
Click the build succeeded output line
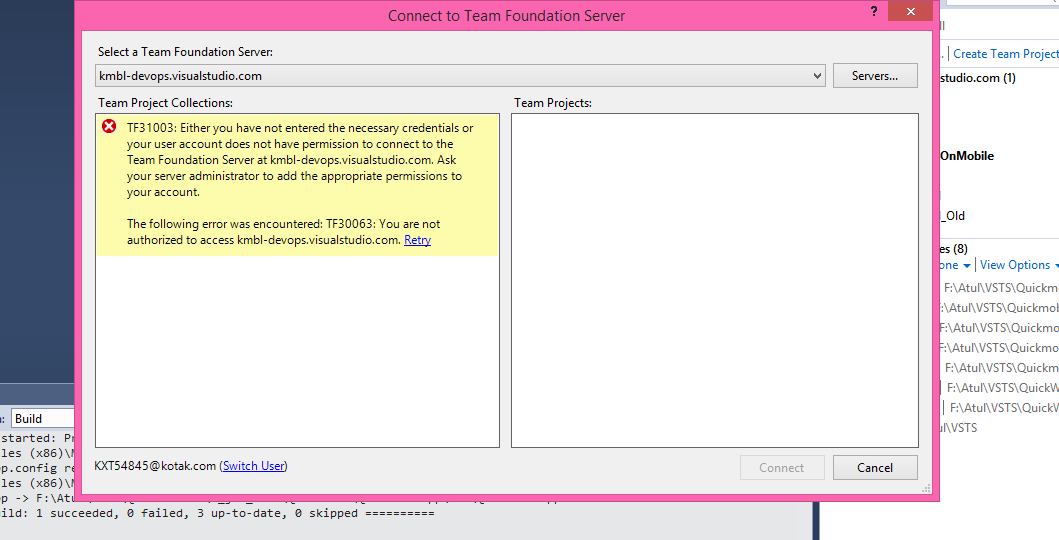coord(217,513)
